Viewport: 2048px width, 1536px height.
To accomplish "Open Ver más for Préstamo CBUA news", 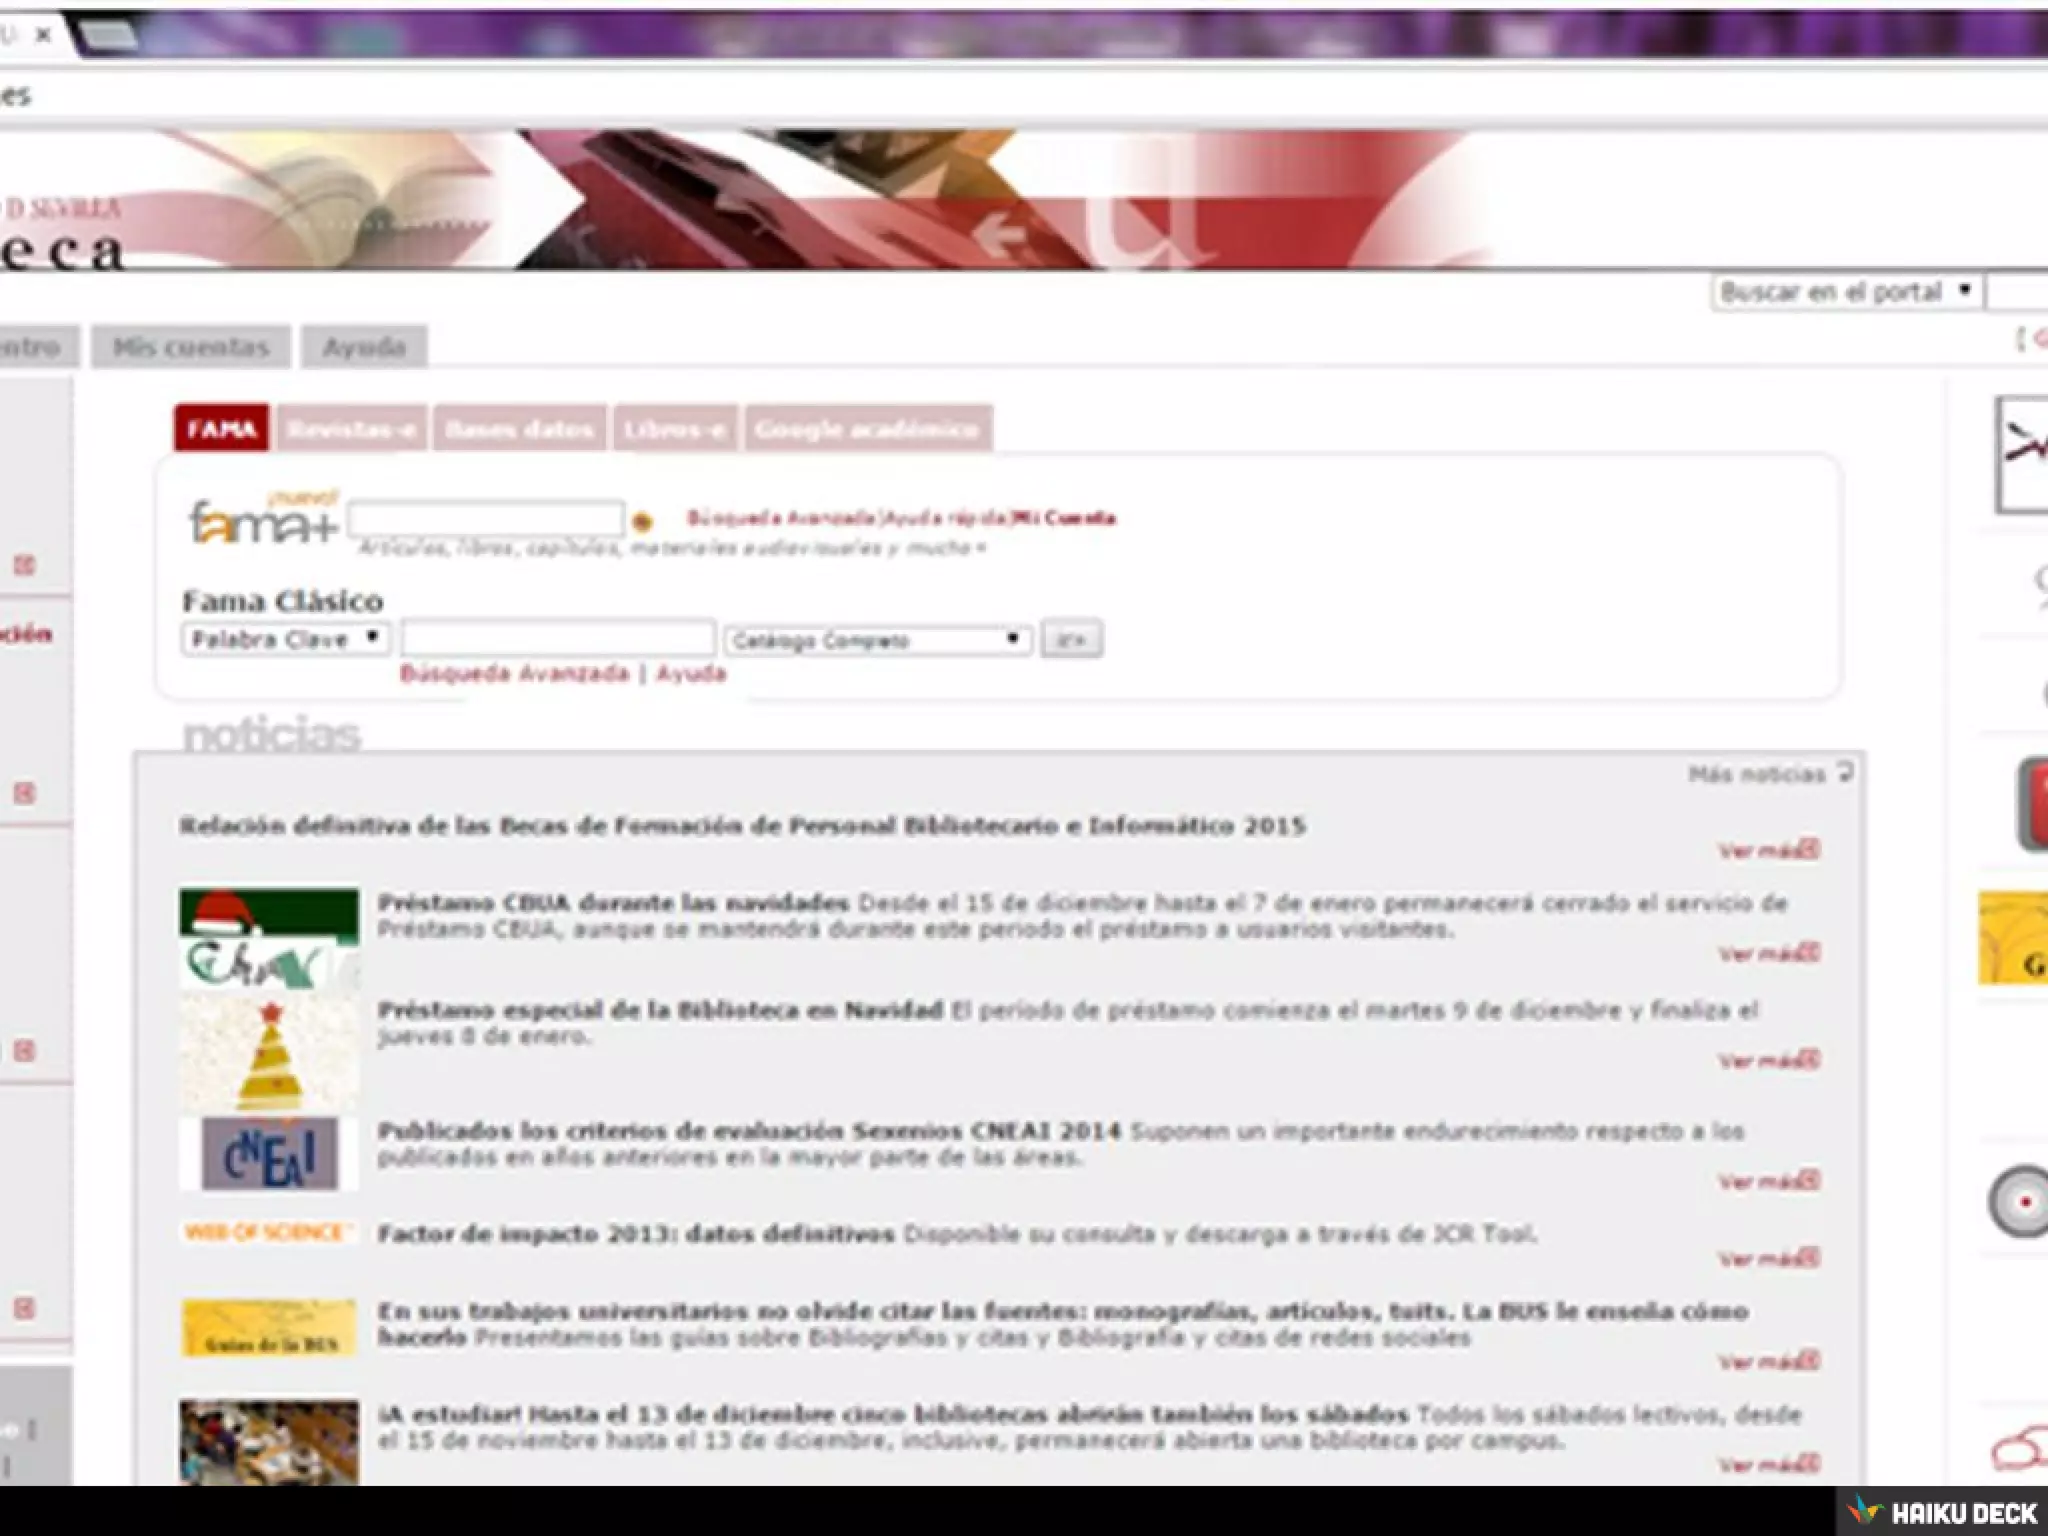I will pos(1768,953).
